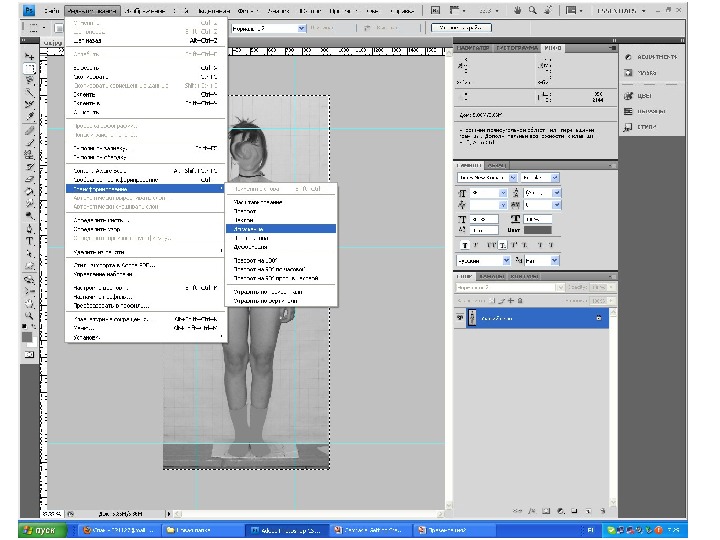Toggle Quick Mask mode button
This screenshot has height=540, width=720.
point(29,354)
